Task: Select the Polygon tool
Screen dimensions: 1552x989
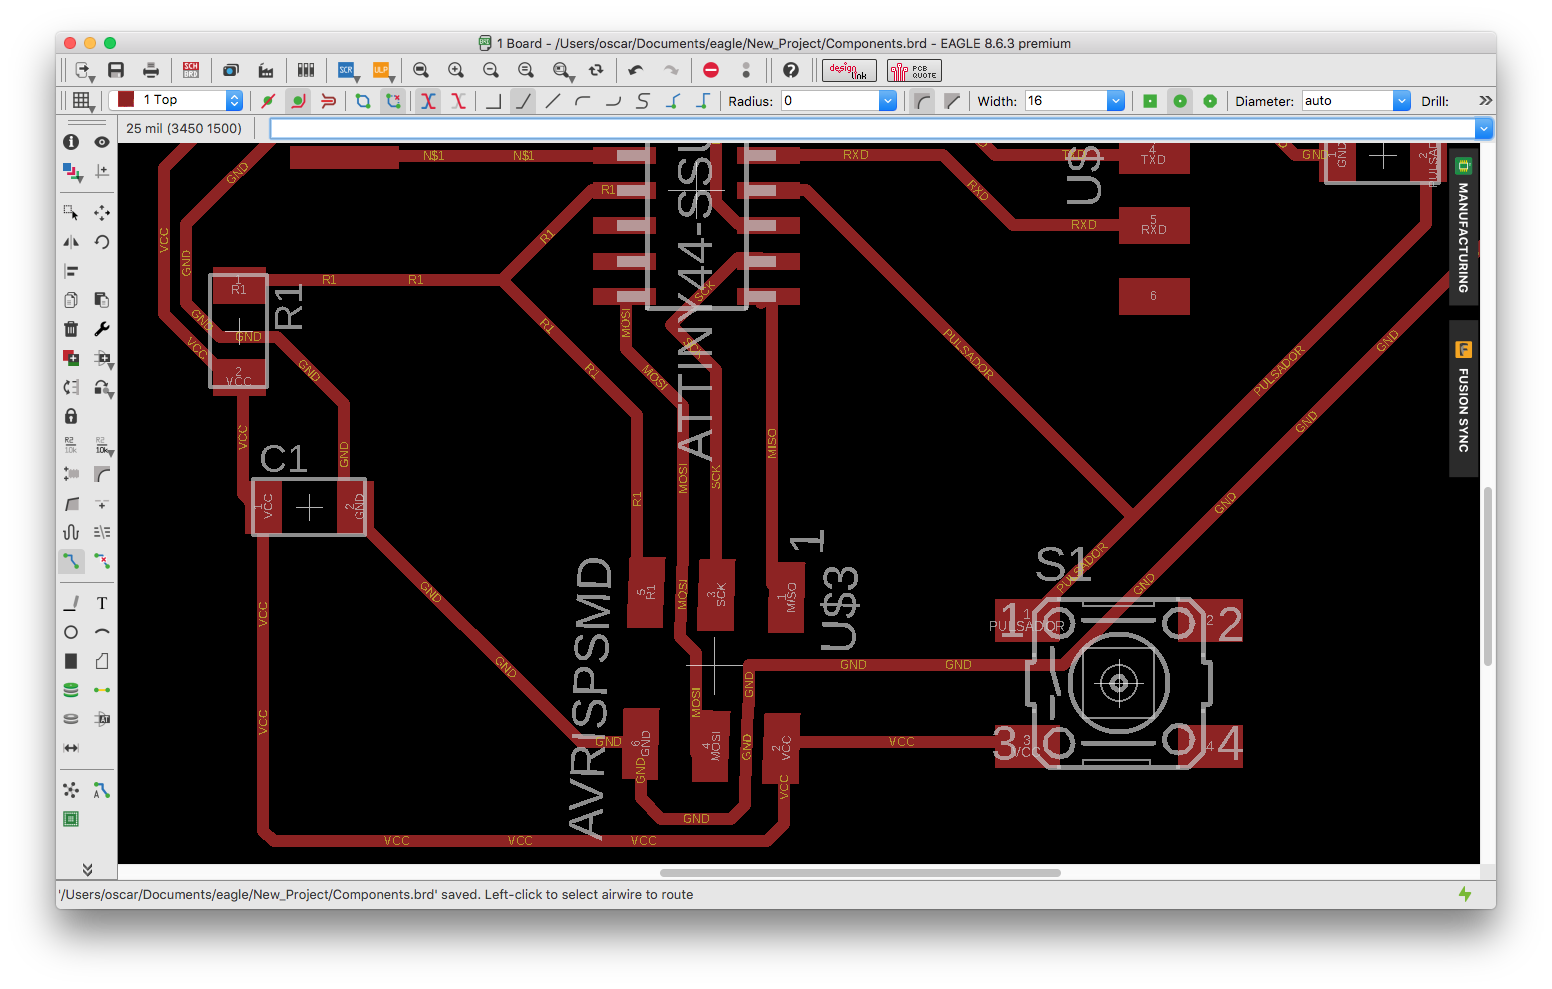Action: pyautogui.click(x=102, y=661)
